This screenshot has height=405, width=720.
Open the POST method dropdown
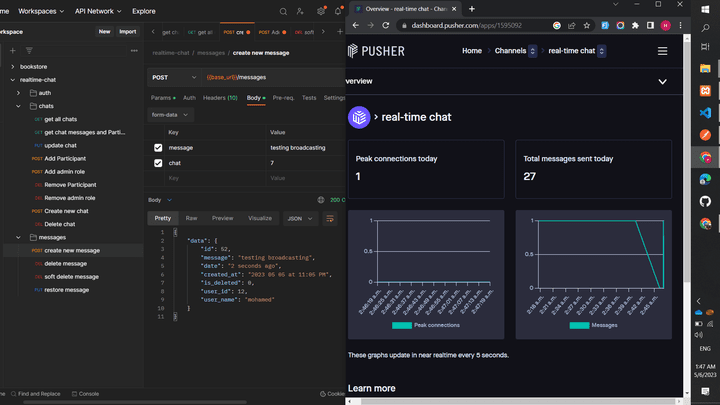[x=174, y=78]
